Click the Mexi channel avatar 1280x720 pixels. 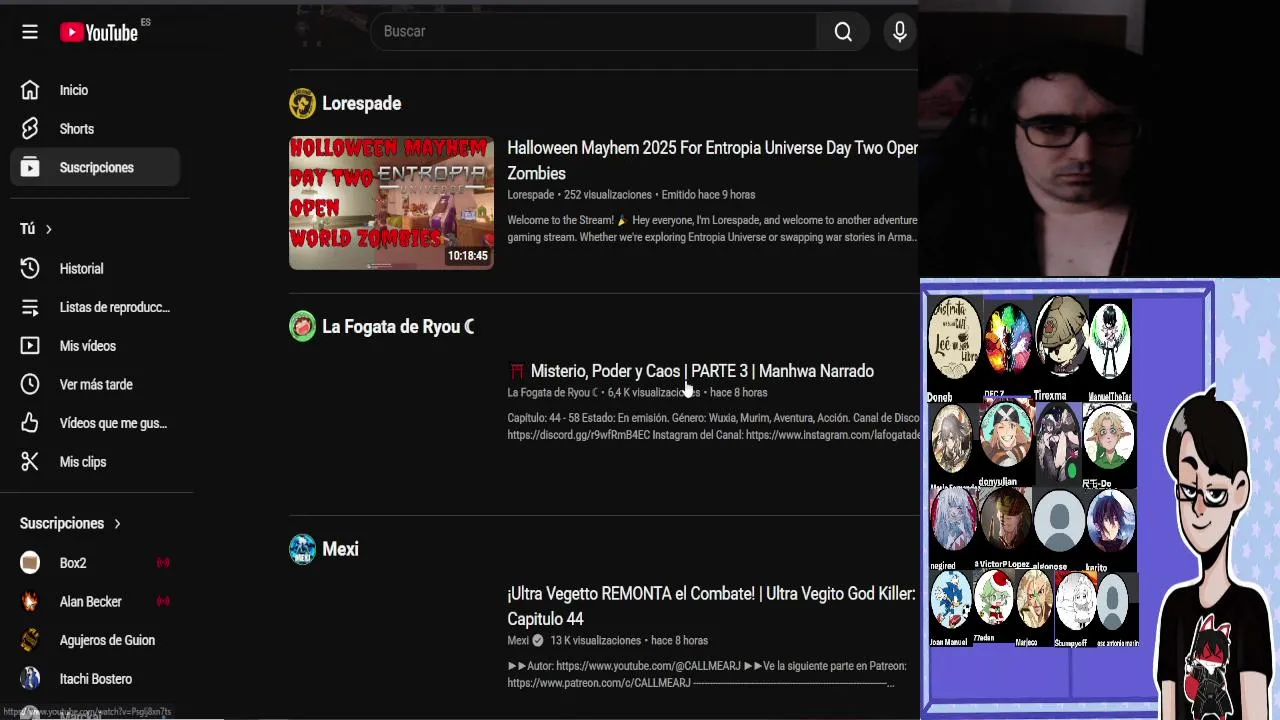click(302, 549)
